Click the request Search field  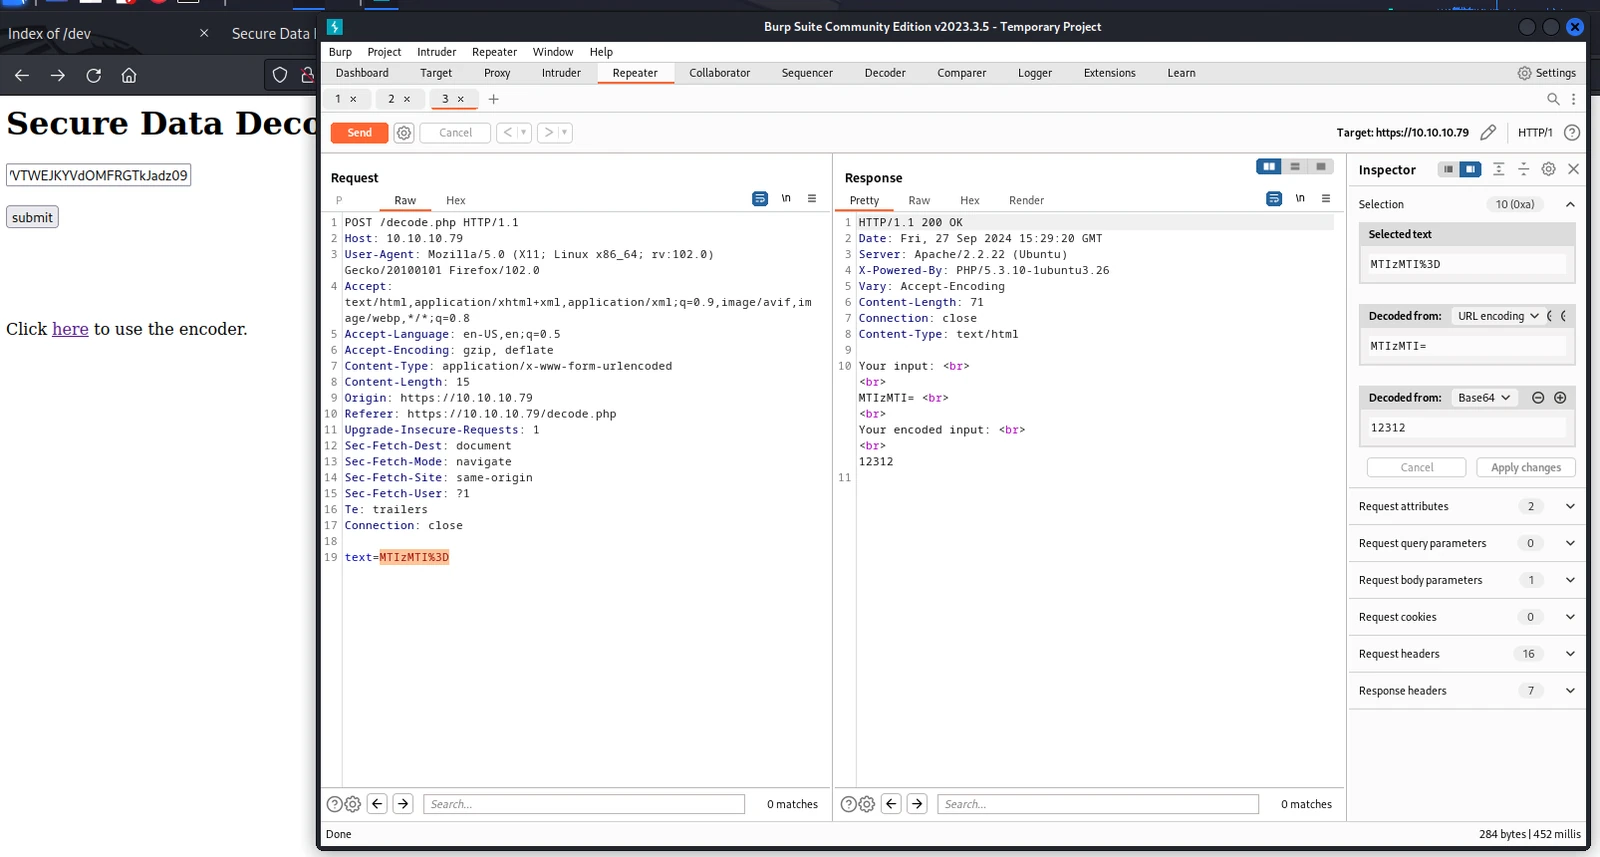584,804
